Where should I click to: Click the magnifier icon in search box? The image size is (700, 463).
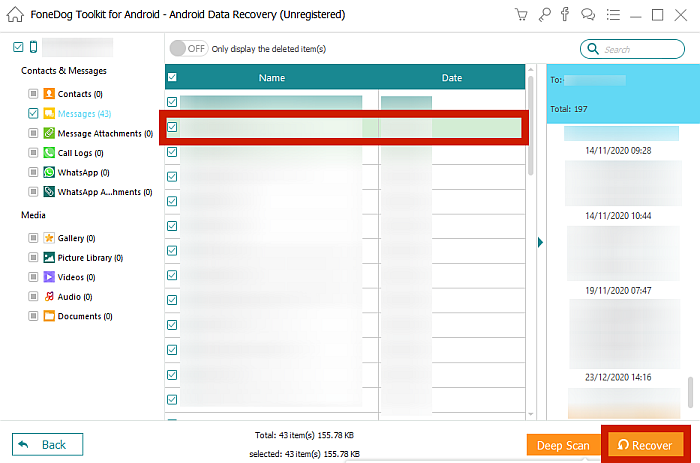(x=593, y=49)
